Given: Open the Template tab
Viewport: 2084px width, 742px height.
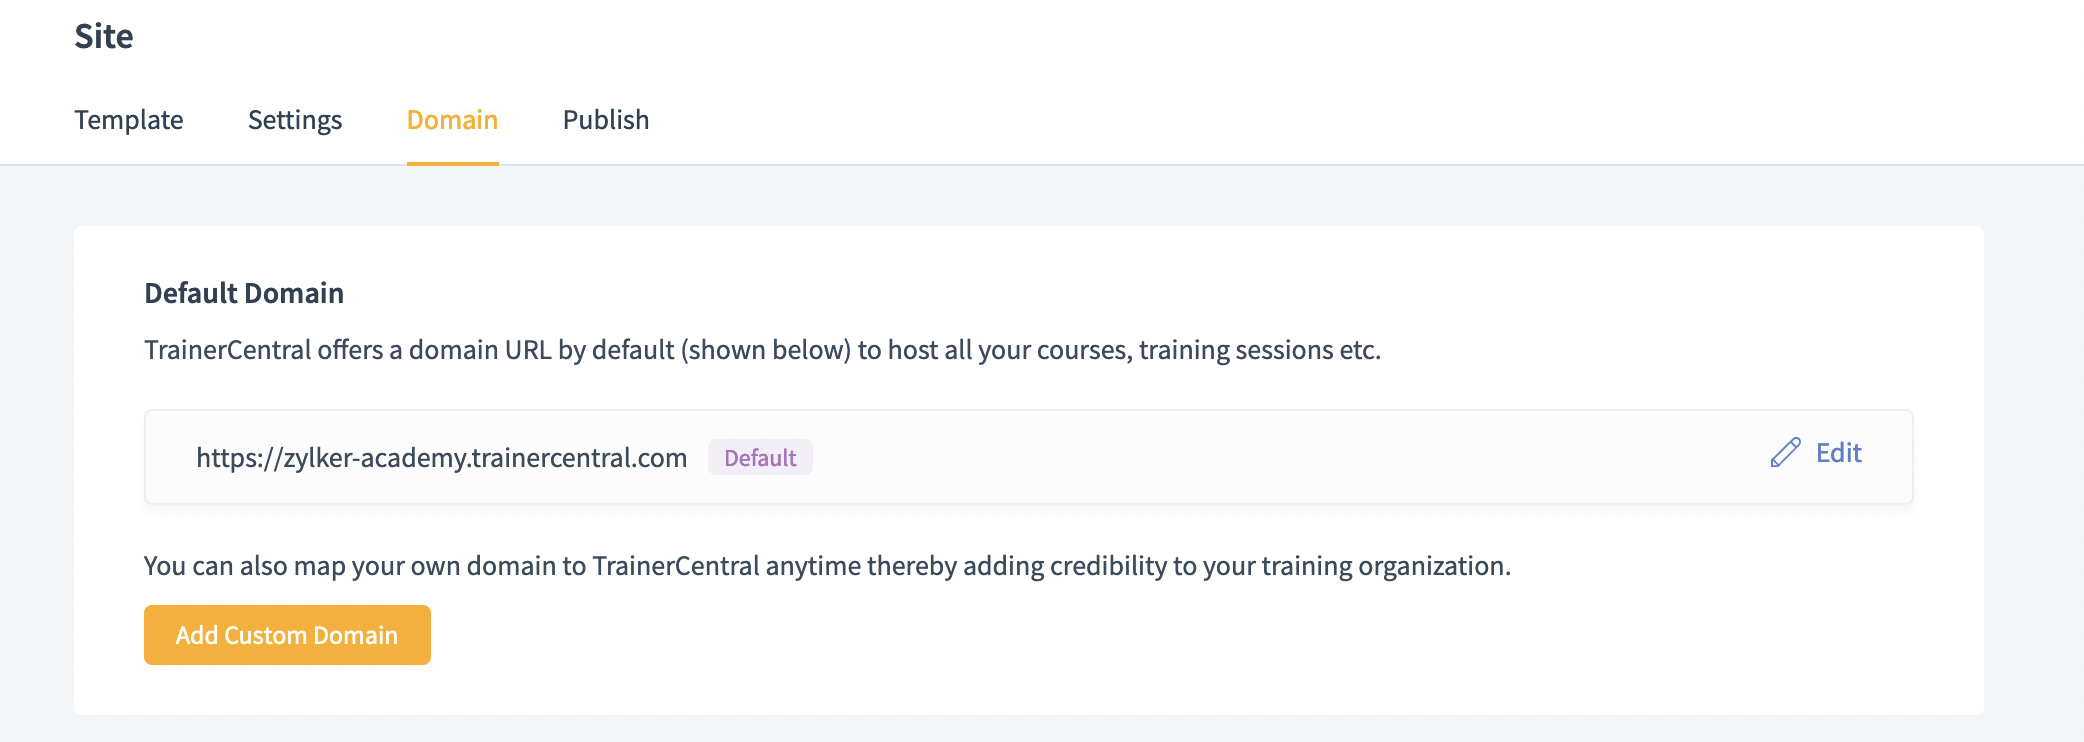Looking at the screenshot, I should (x=129, y=120).
